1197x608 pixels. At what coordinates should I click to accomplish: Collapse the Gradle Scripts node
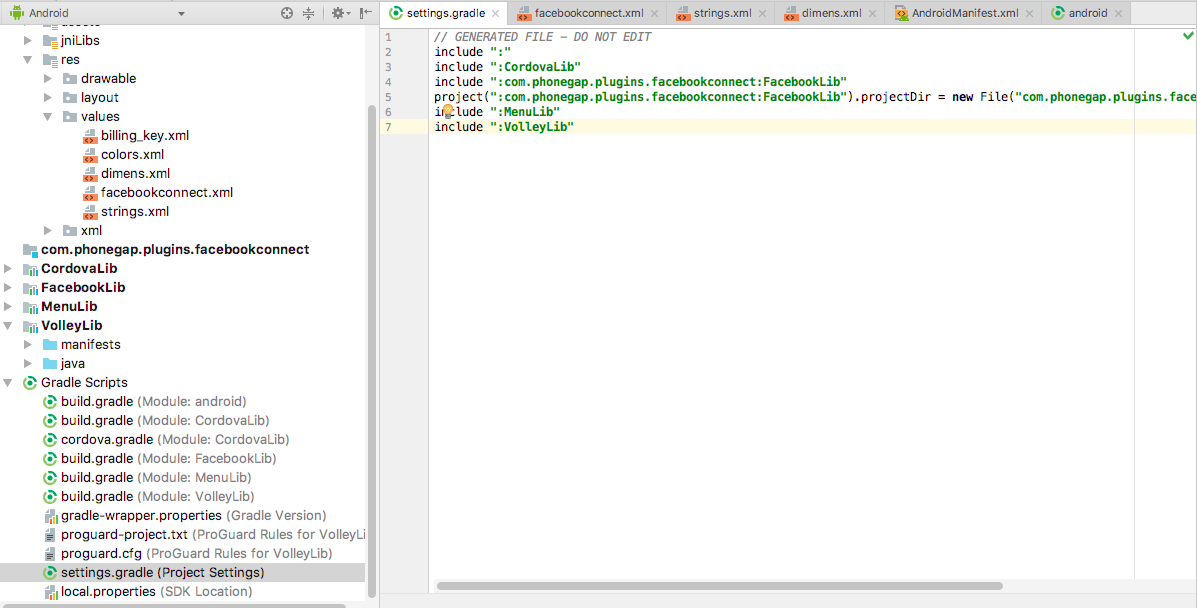[x=9, y=383]
